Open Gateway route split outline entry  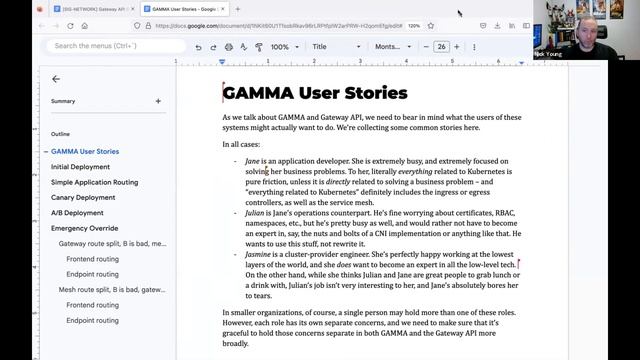(x=112, y=244)
